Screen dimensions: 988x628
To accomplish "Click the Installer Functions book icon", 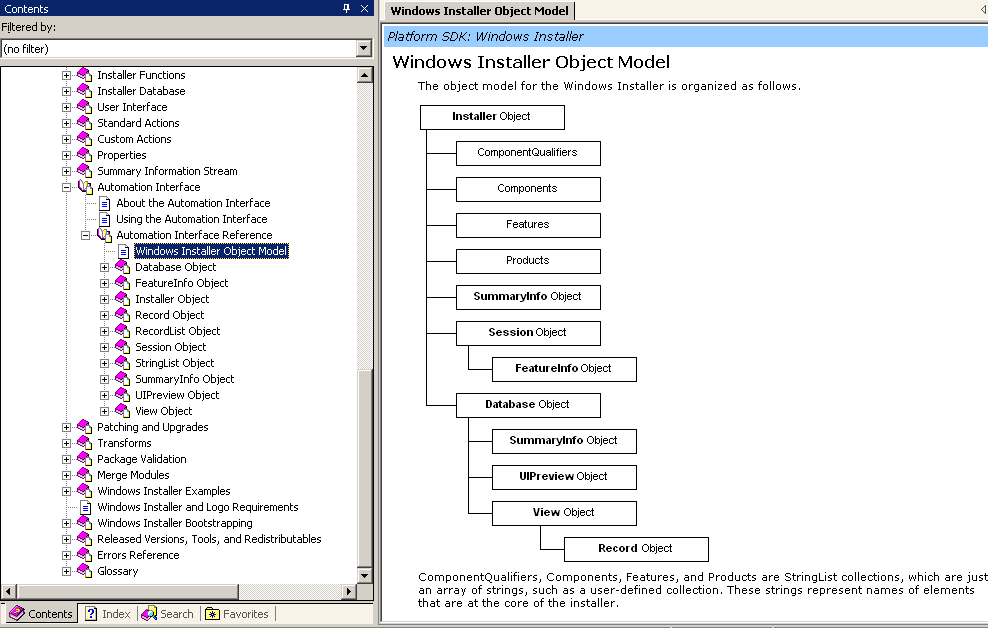I will pos(84,75).
